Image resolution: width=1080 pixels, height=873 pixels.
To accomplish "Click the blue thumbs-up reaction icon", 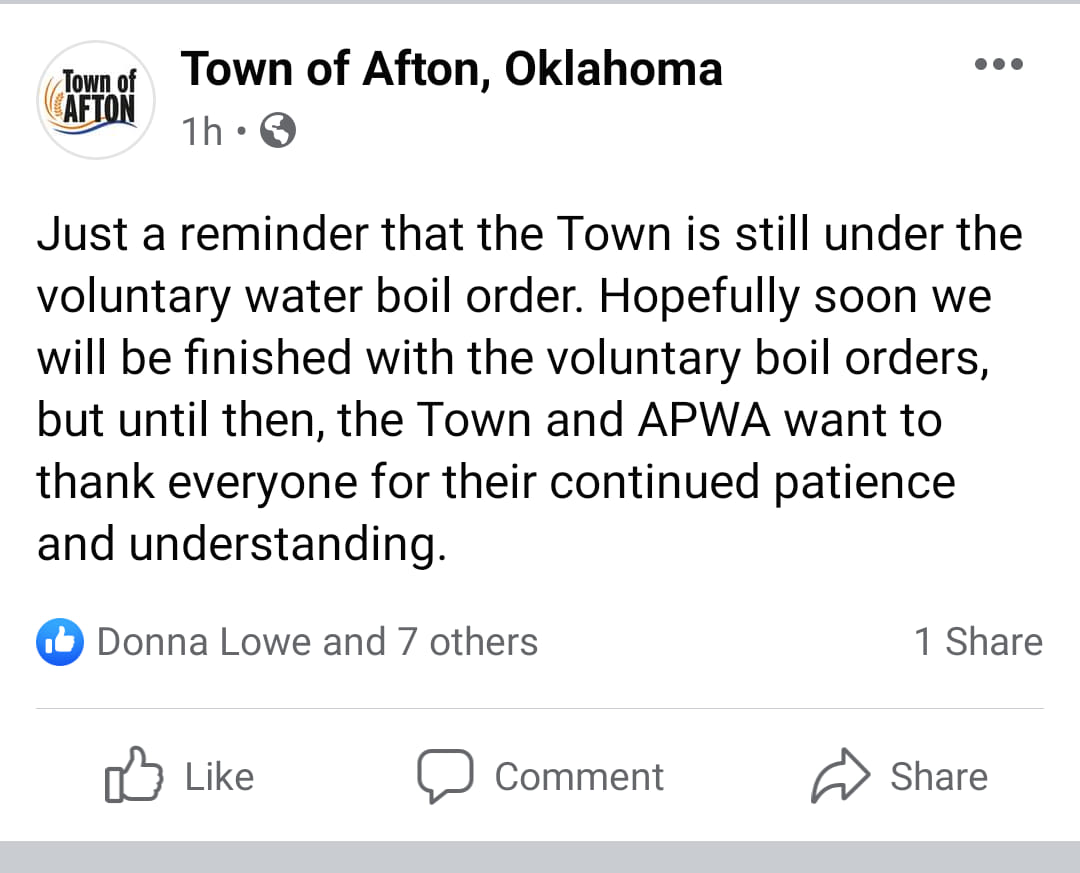I will (60, 642).
